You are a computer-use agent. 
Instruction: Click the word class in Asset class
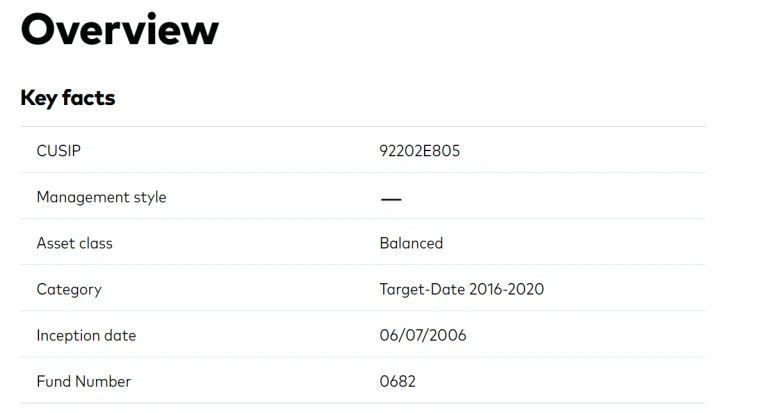(95, 243)
